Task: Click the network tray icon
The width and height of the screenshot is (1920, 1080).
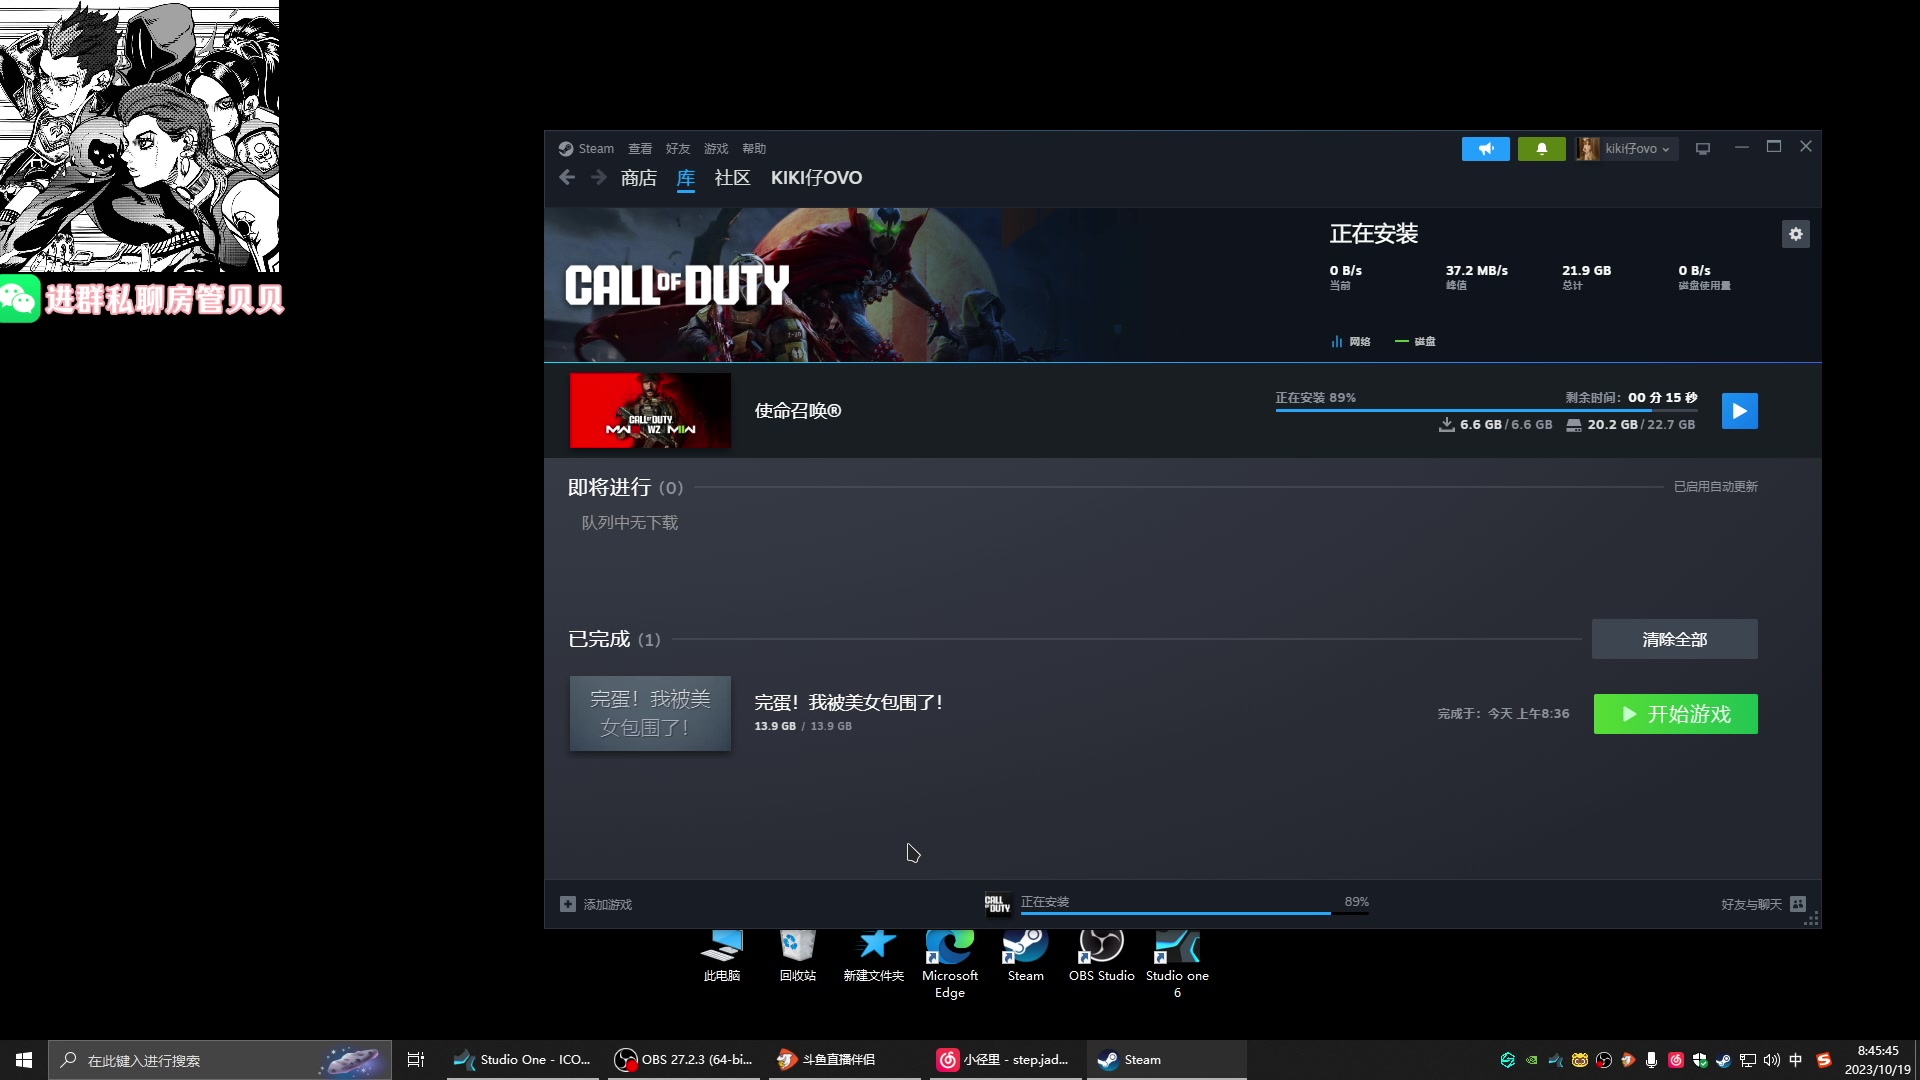Action: 1748,1060
